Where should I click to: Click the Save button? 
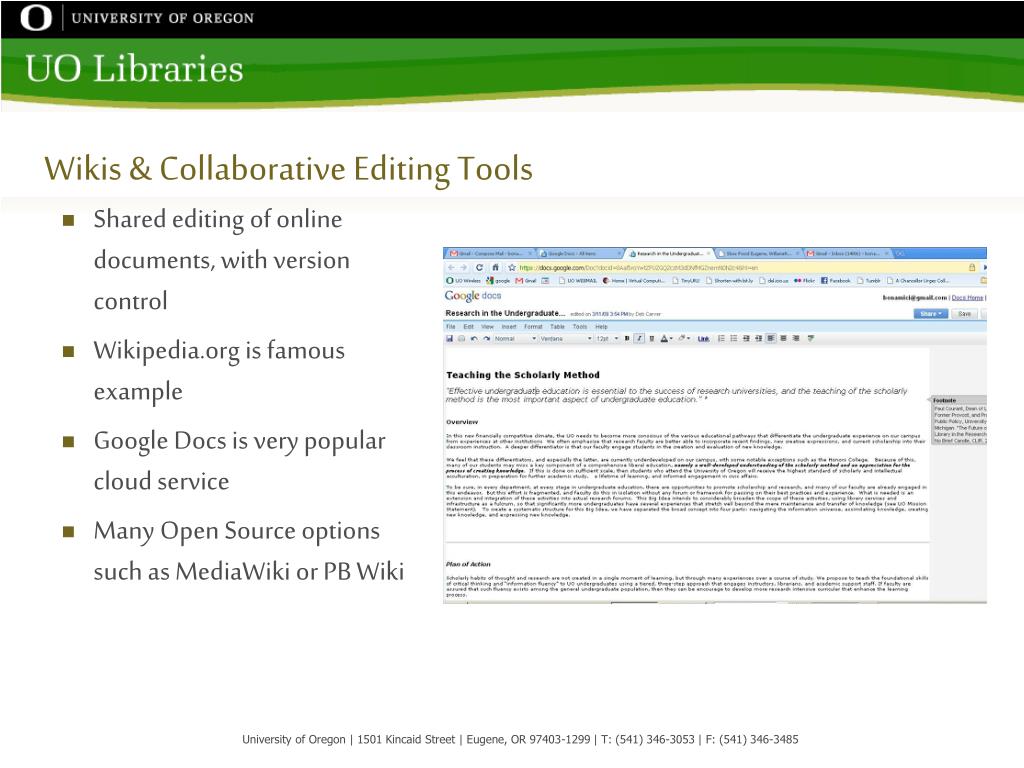[x=965, y=314]
